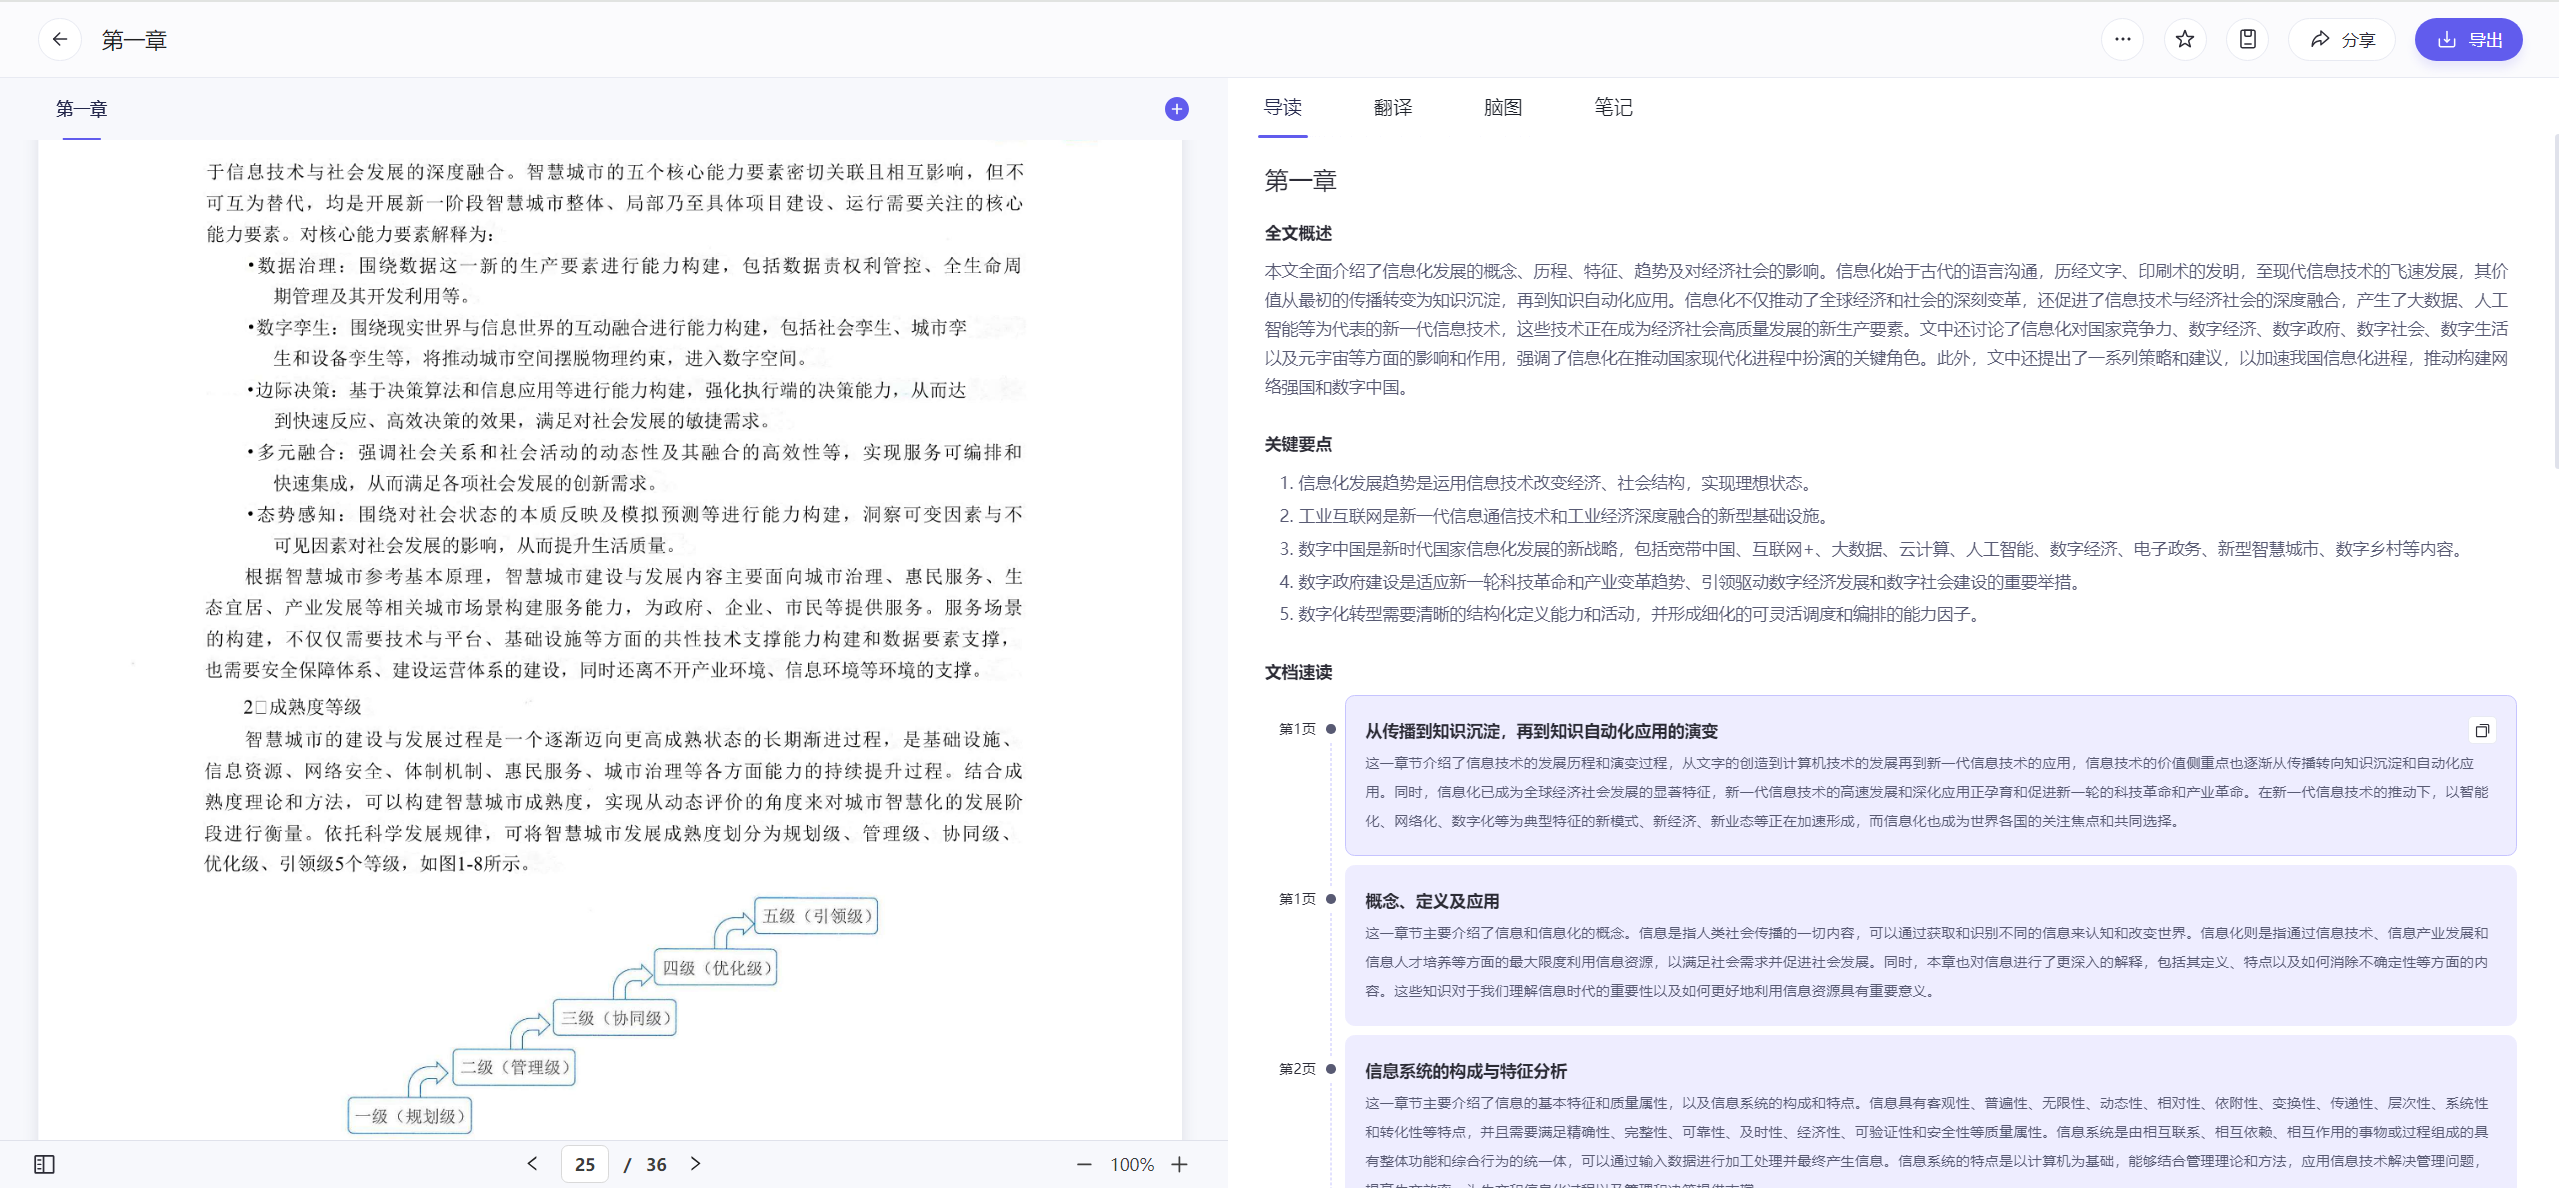This screenshot has height=1188, width=2559.
Task: Open the 从传播到知识沉淀 summary card
Action: click(1930, 776)
